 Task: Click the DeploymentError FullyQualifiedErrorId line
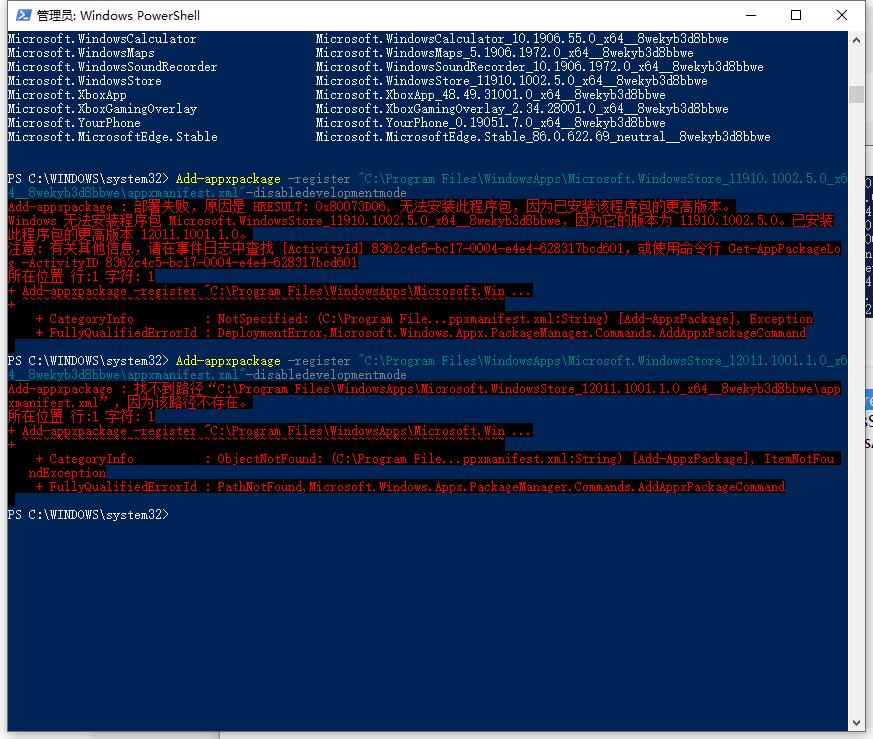(420, 332)
